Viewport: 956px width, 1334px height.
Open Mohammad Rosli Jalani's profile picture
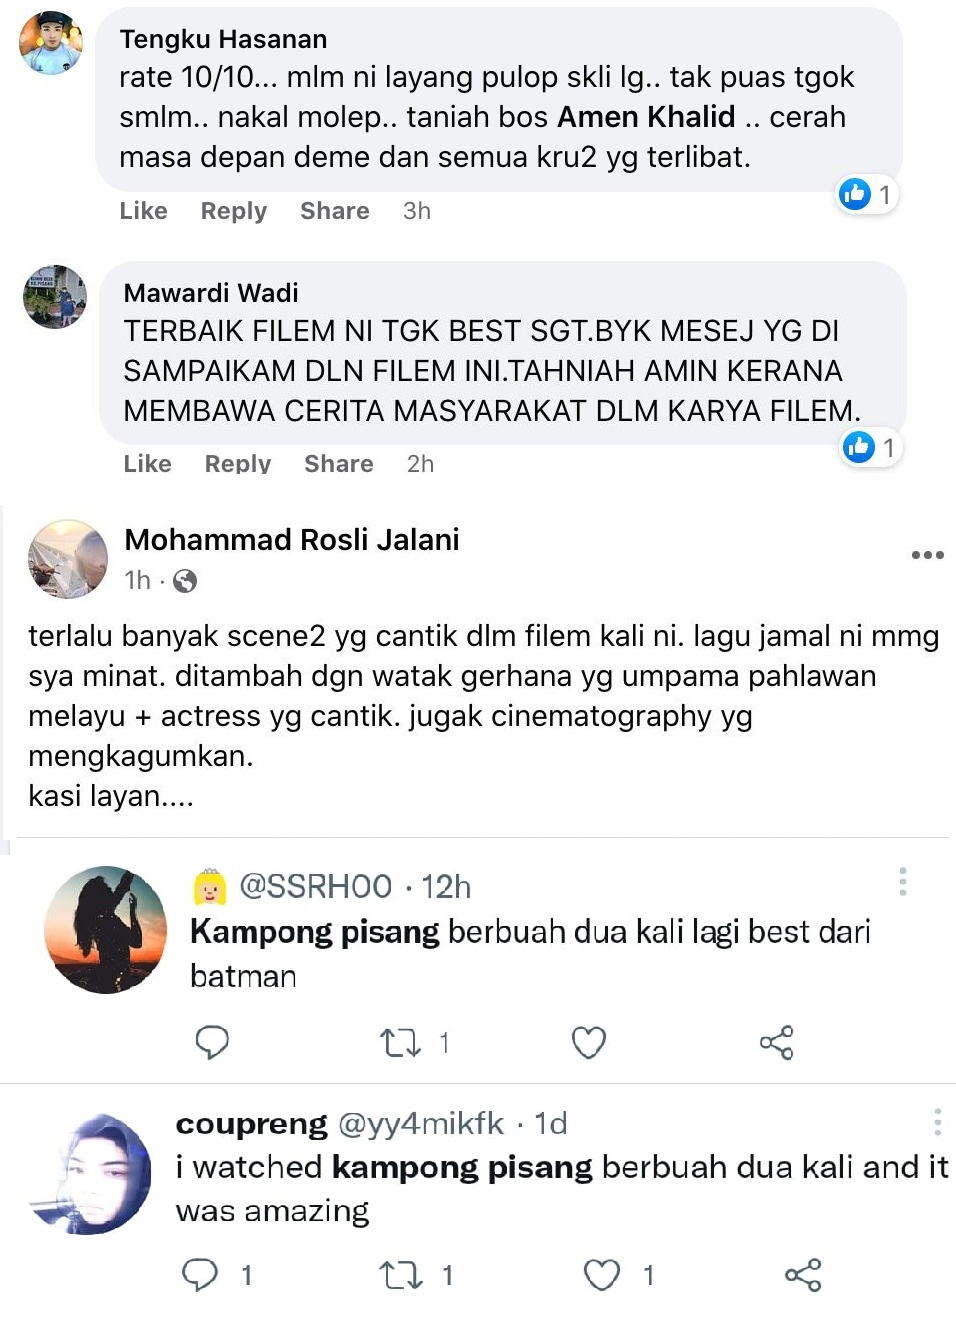click(x=68, y=559)
